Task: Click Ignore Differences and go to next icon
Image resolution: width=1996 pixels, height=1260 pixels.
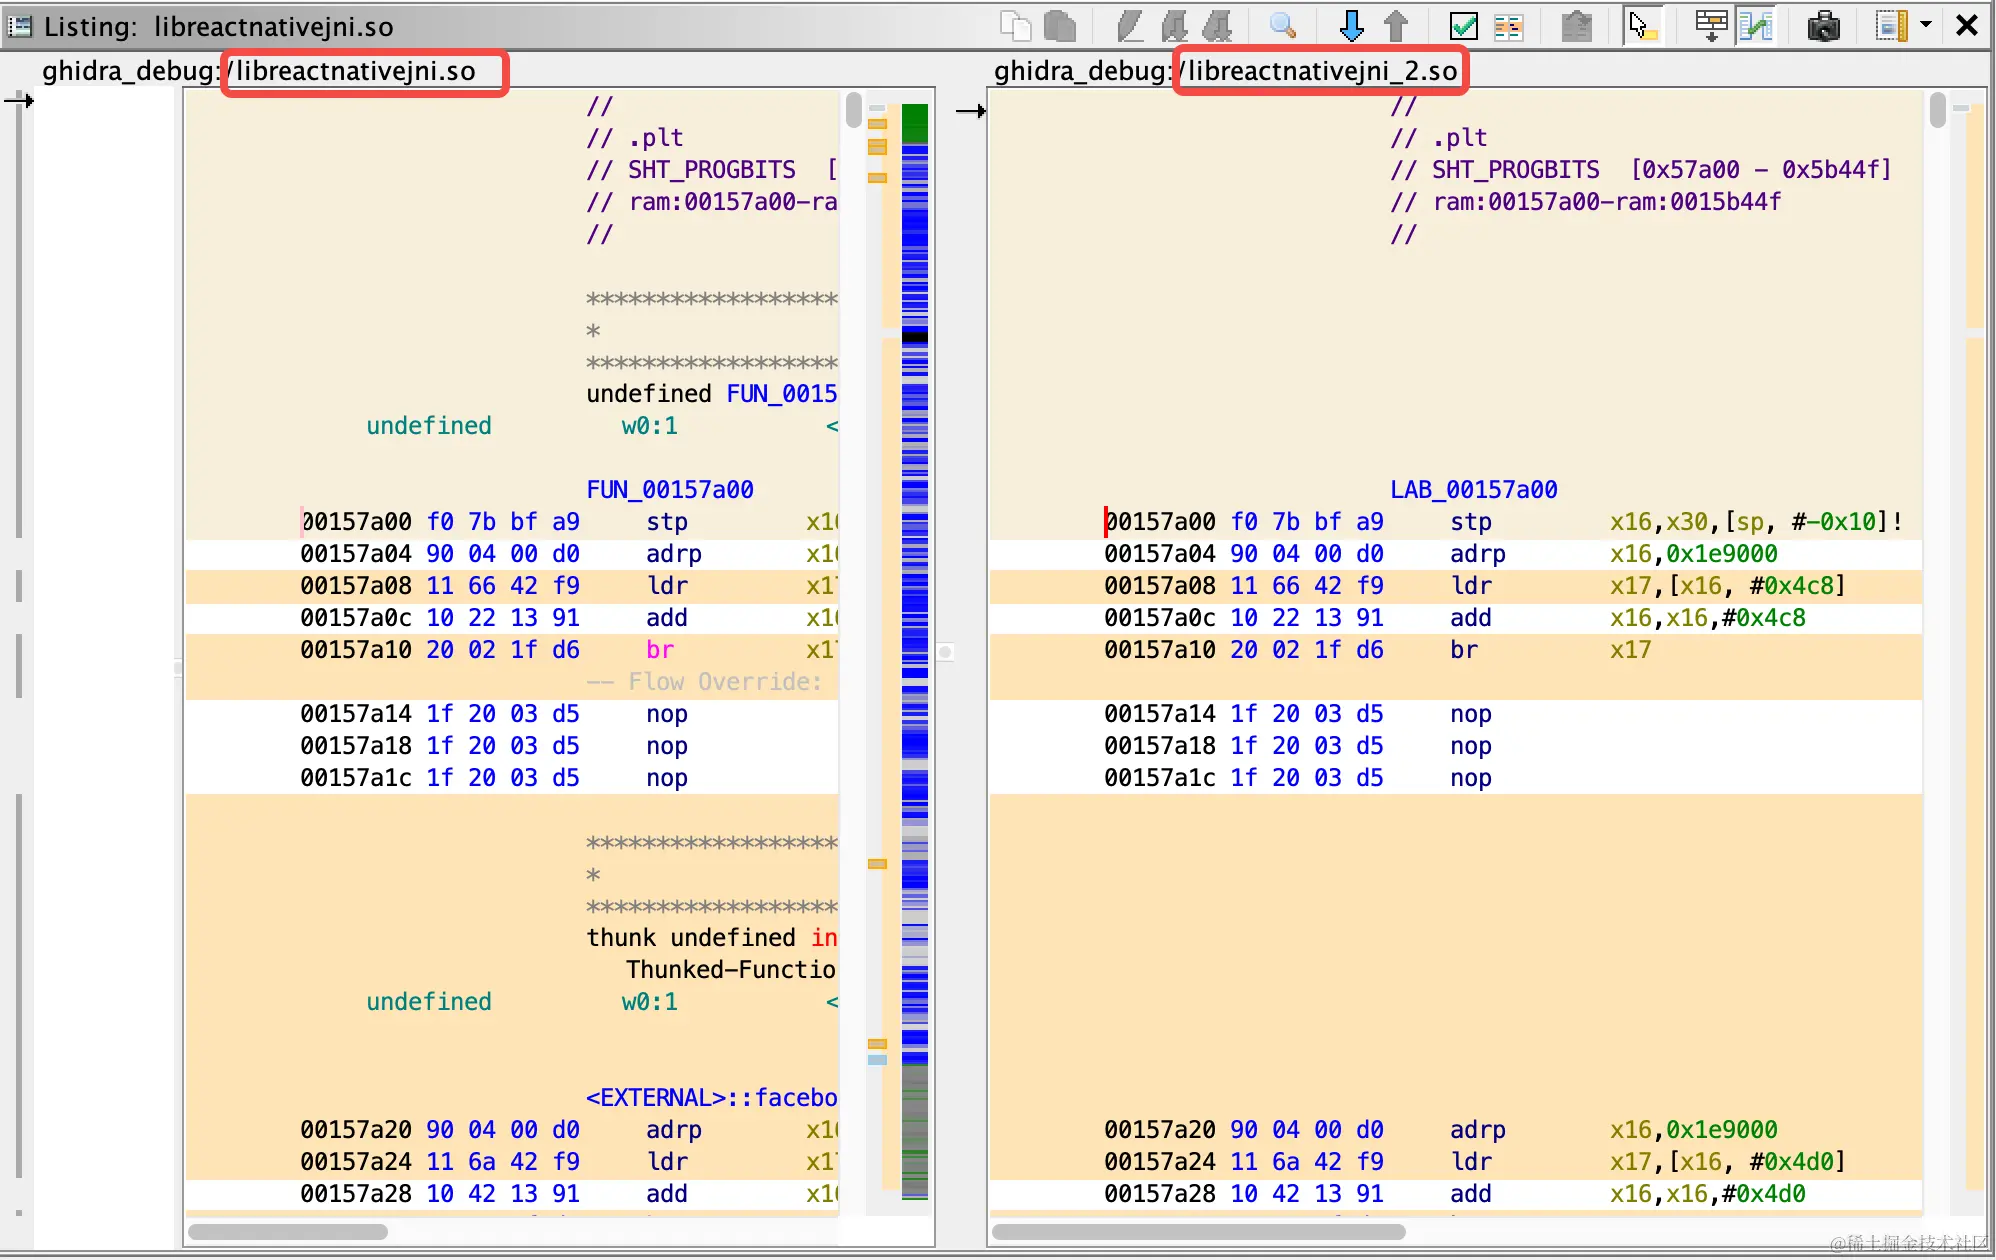Action: 1217,26
